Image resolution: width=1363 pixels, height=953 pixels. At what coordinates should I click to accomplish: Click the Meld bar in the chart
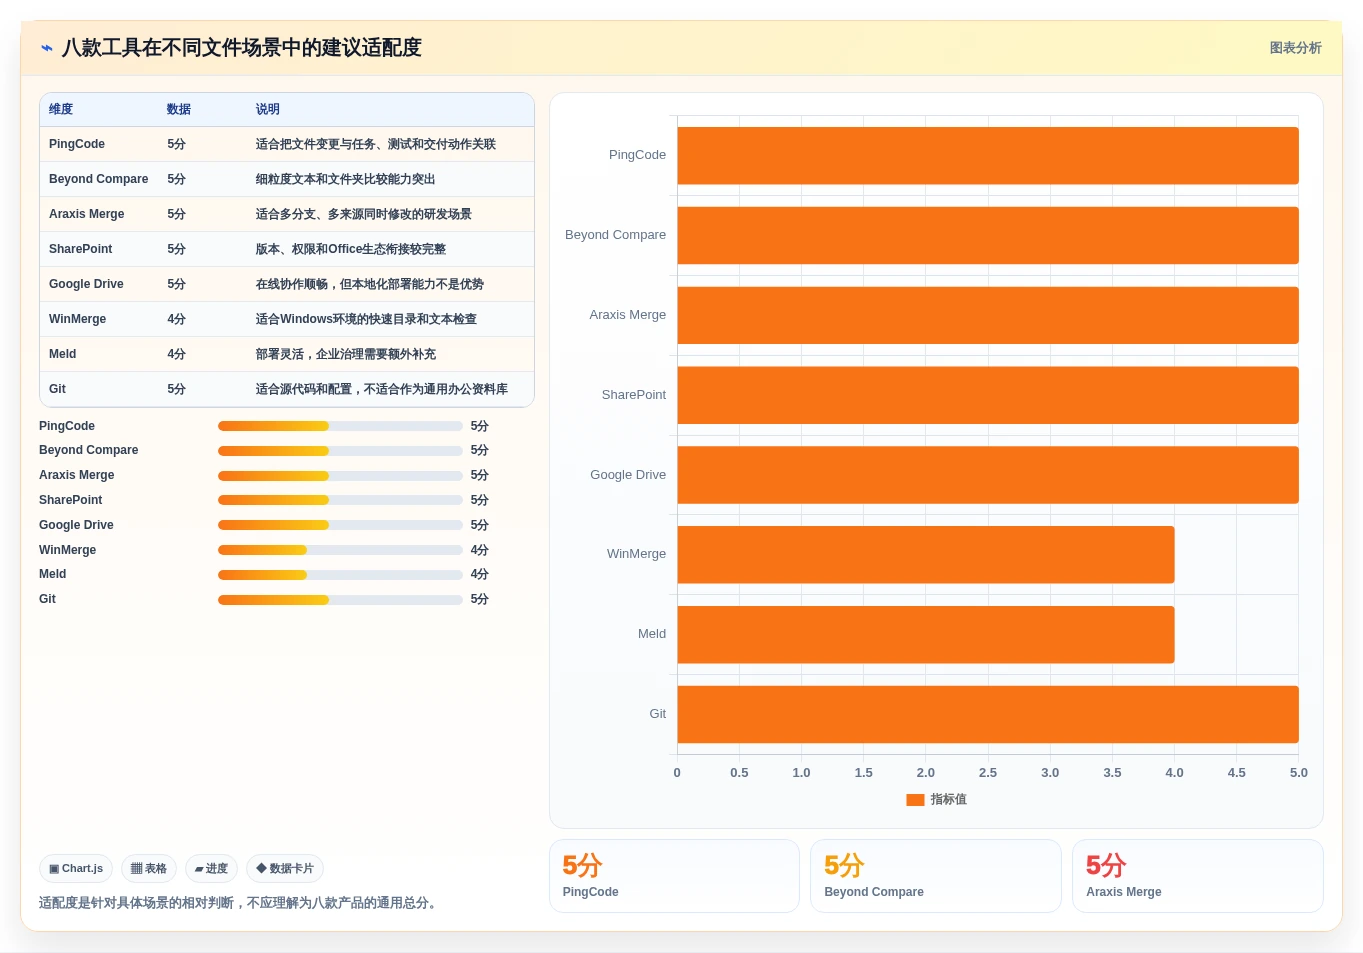point(926,634)
